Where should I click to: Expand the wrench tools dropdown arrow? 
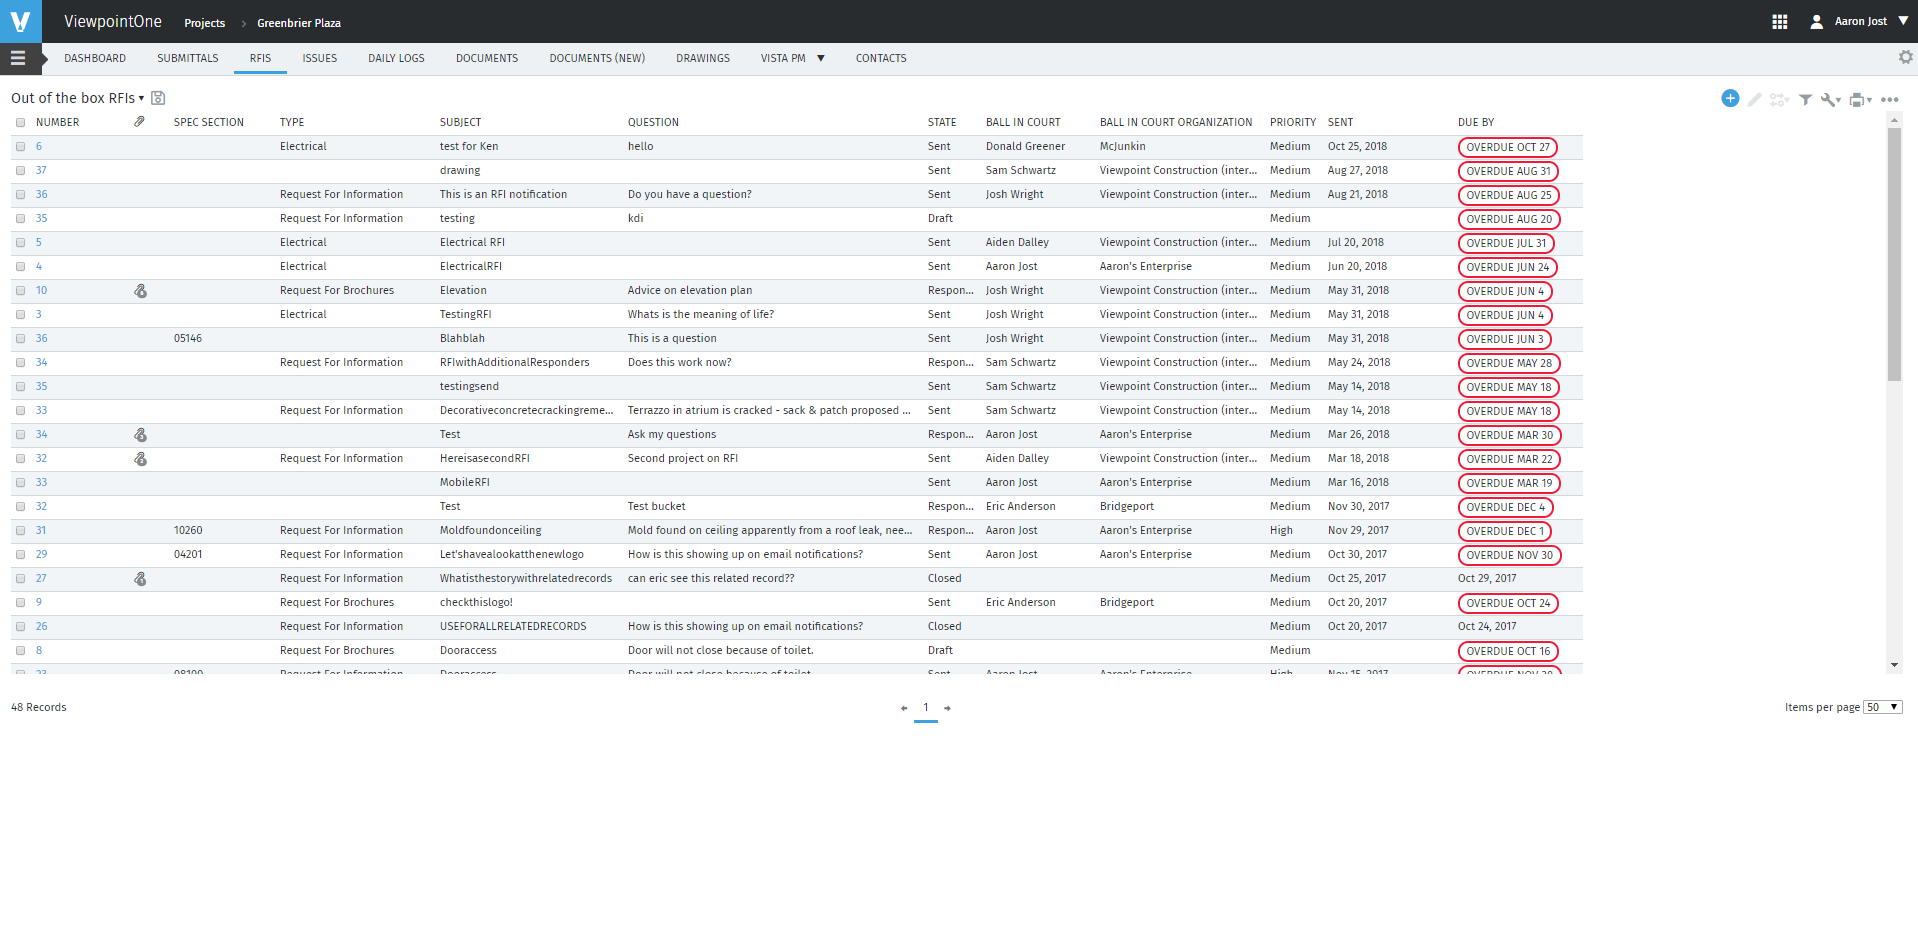[1839, 100]
